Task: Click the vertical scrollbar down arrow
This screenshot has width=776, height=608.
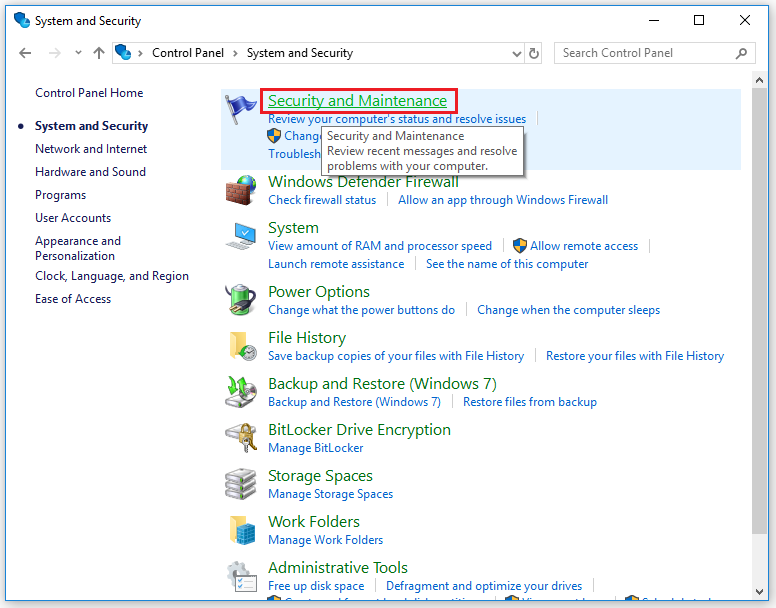Action: 760,592
